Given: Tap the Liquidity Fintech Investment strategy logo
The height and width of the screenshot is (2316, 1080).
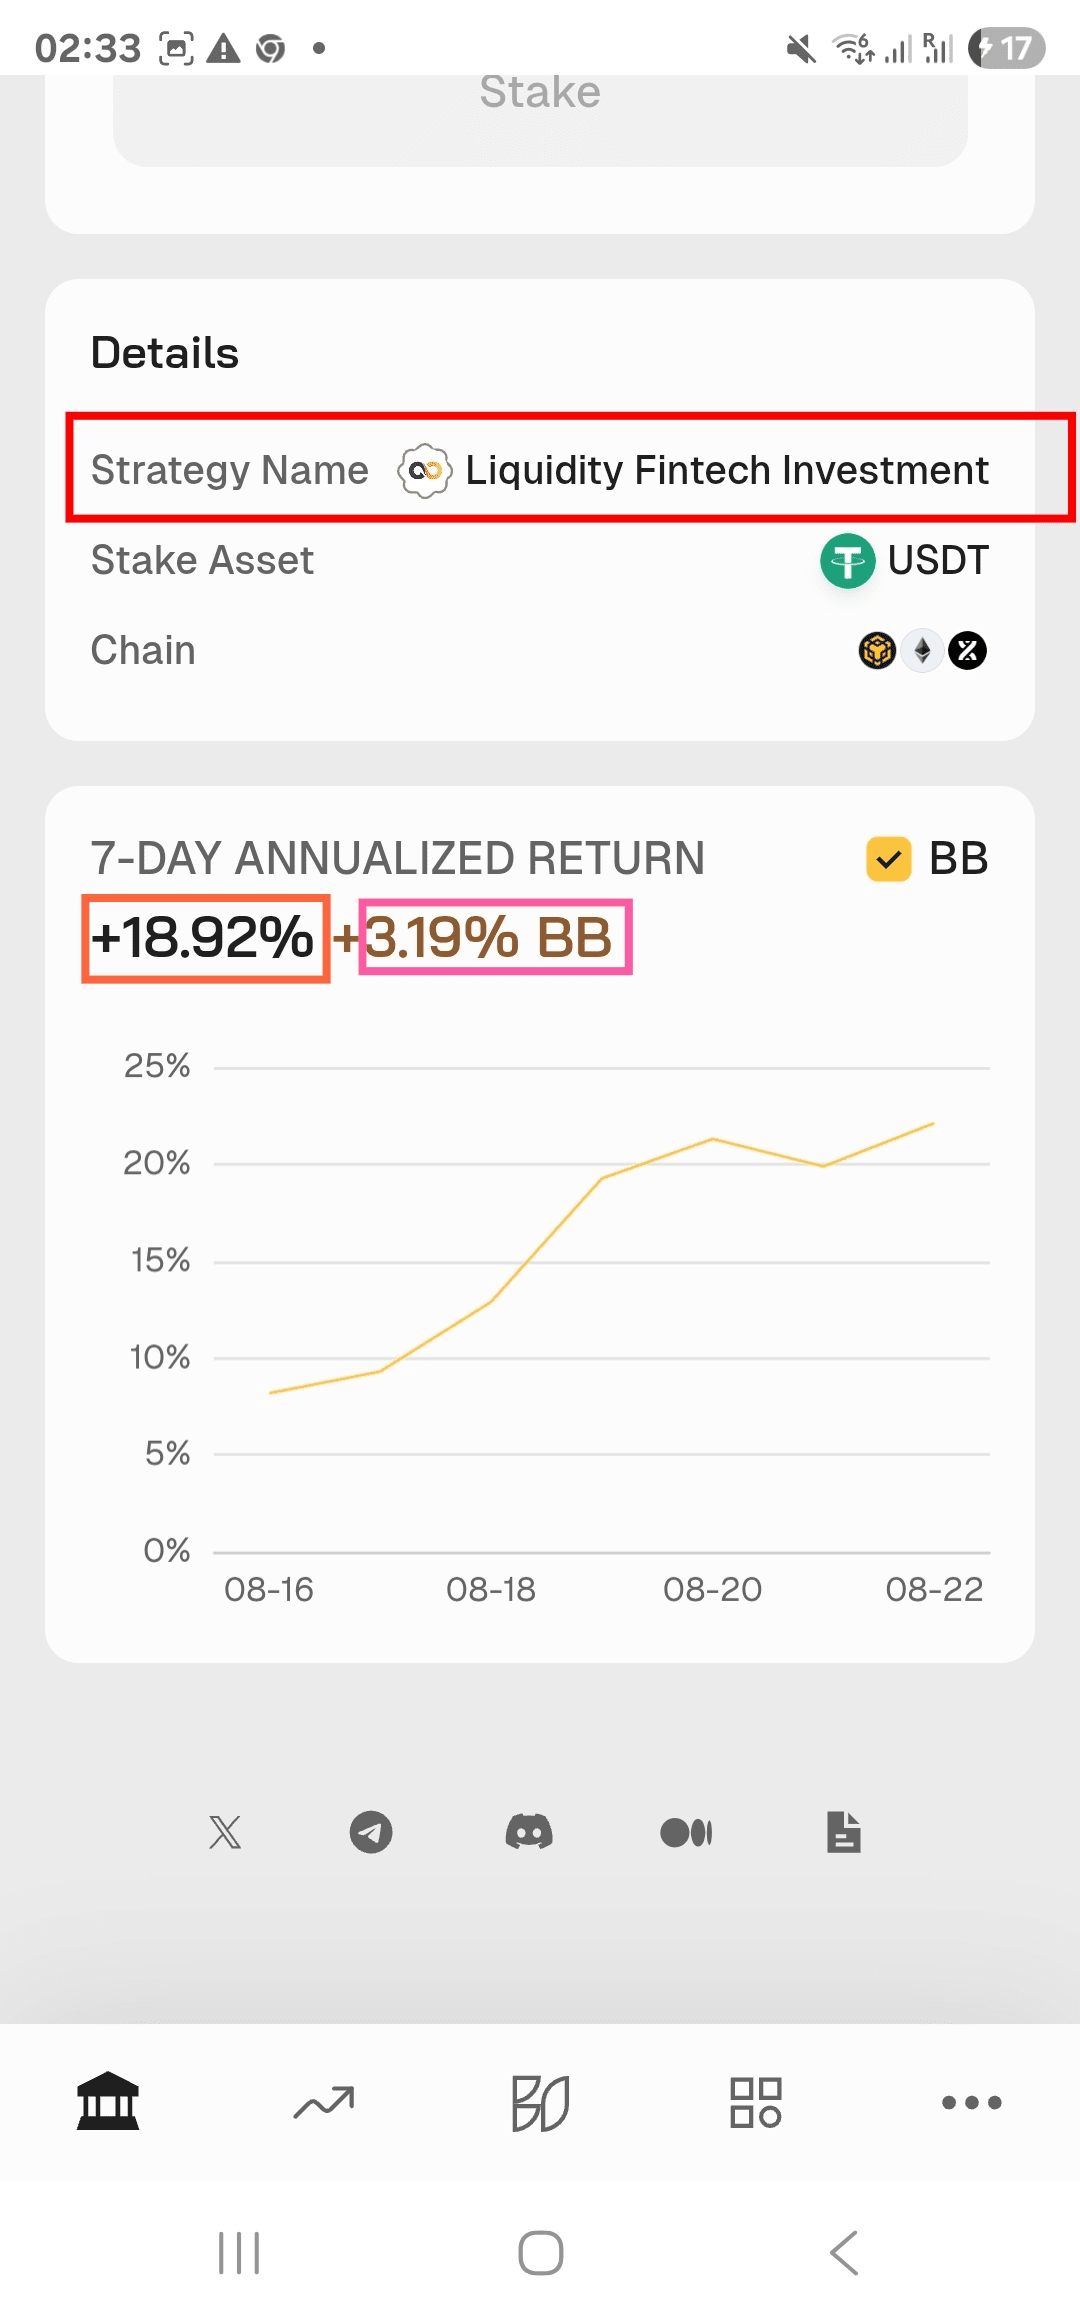Looking at the screenshot, I should (x=425, y=470).
